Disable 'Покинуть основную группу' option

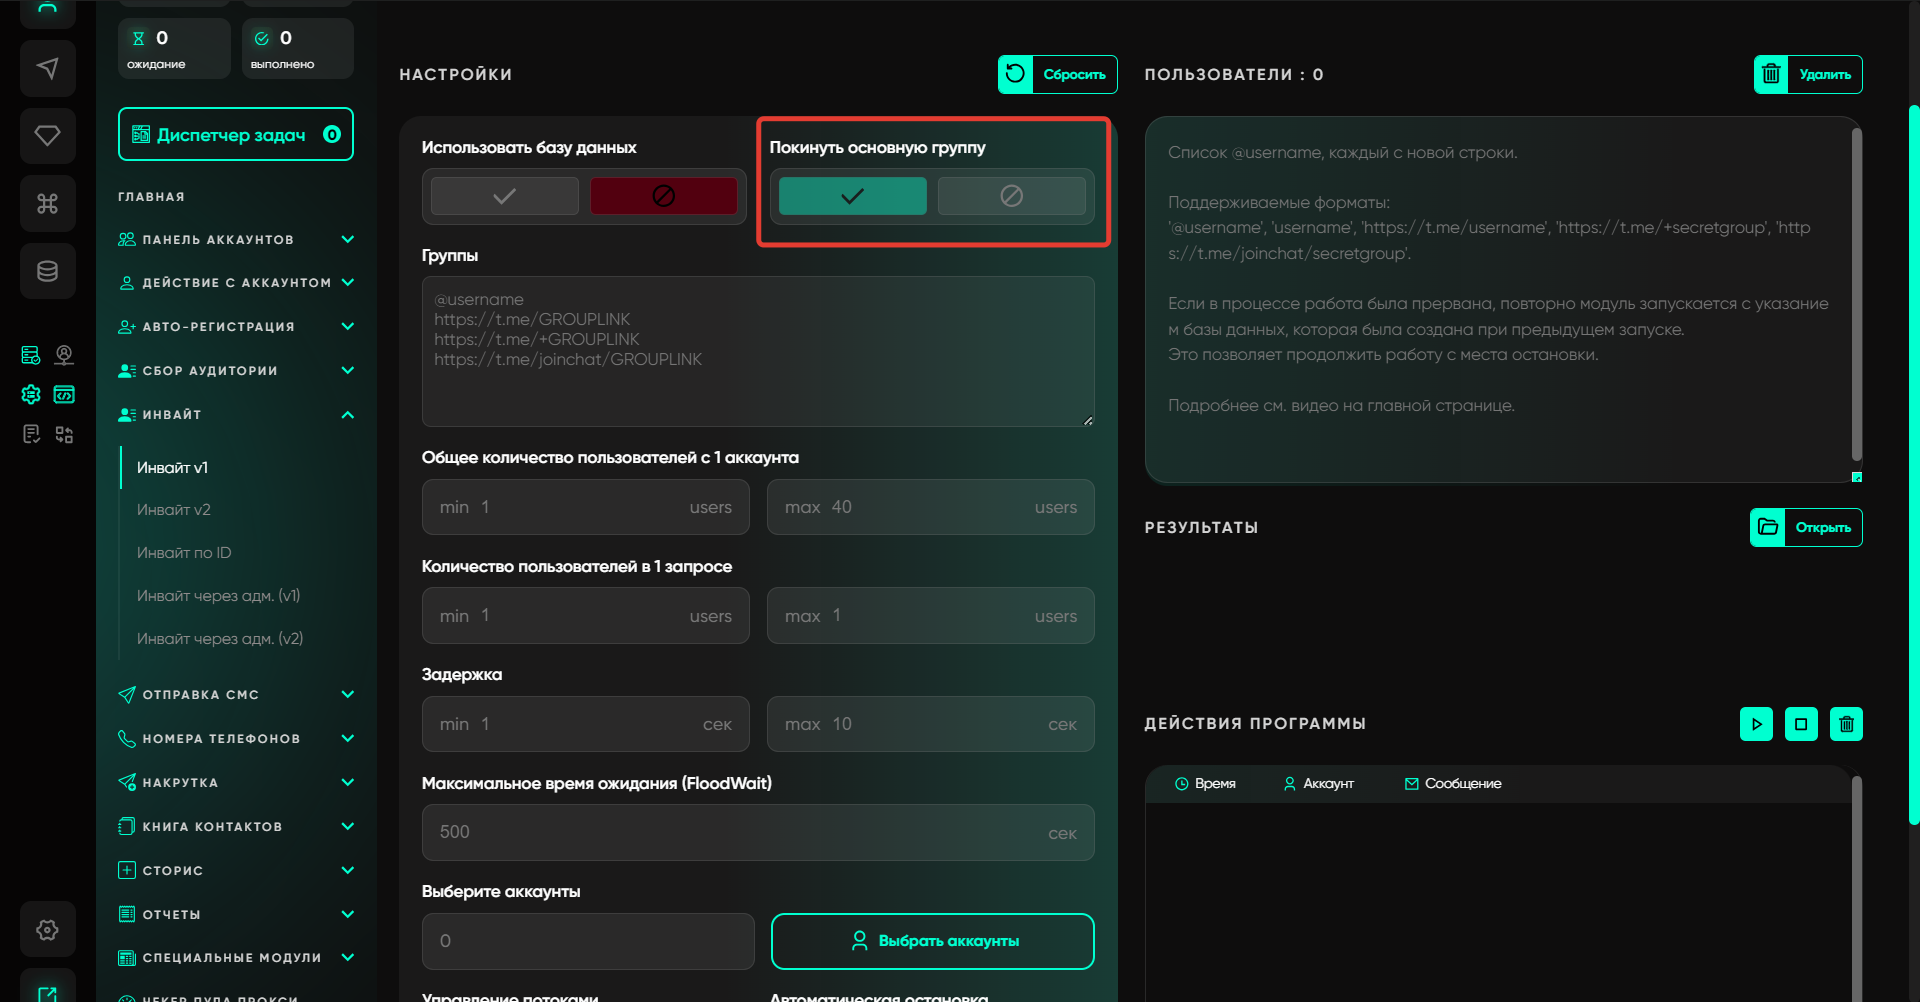1011,196
